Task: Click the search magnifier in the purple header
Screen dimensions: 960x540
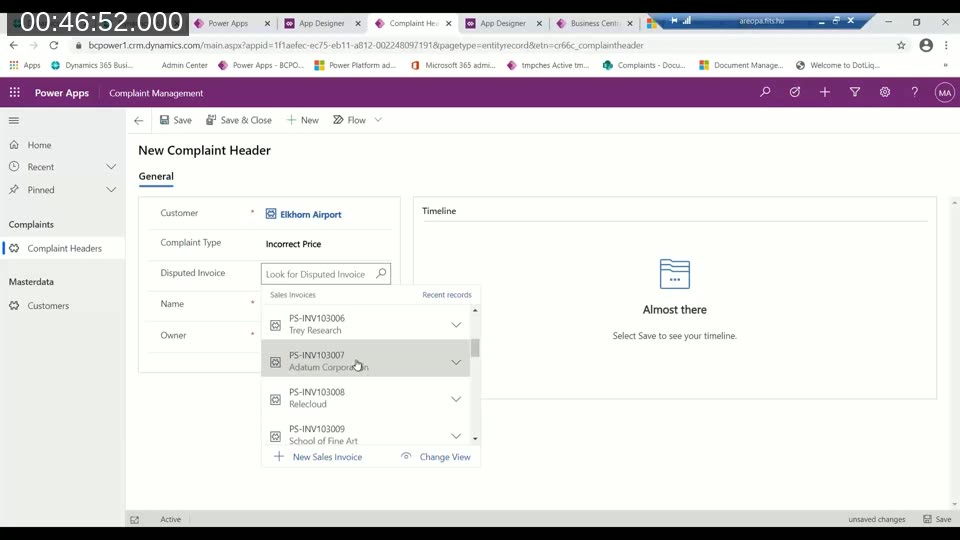Action: tap(765, 92)
